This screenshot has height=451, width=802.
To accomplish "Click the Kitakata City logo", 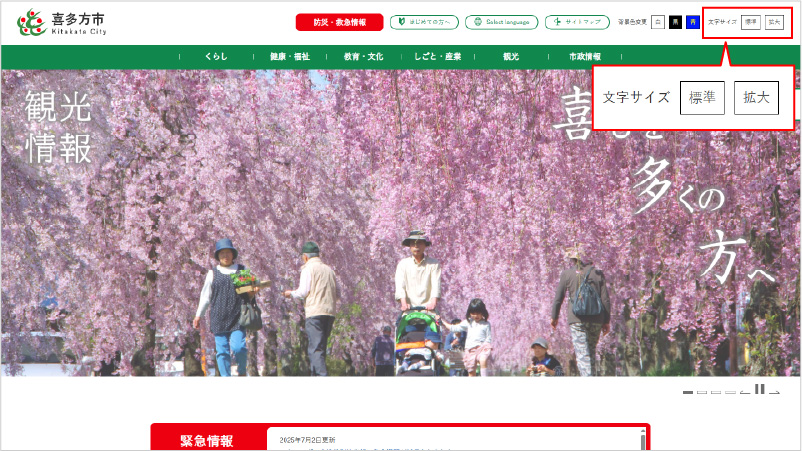I will pyautogui.click(x=62, y=22).
